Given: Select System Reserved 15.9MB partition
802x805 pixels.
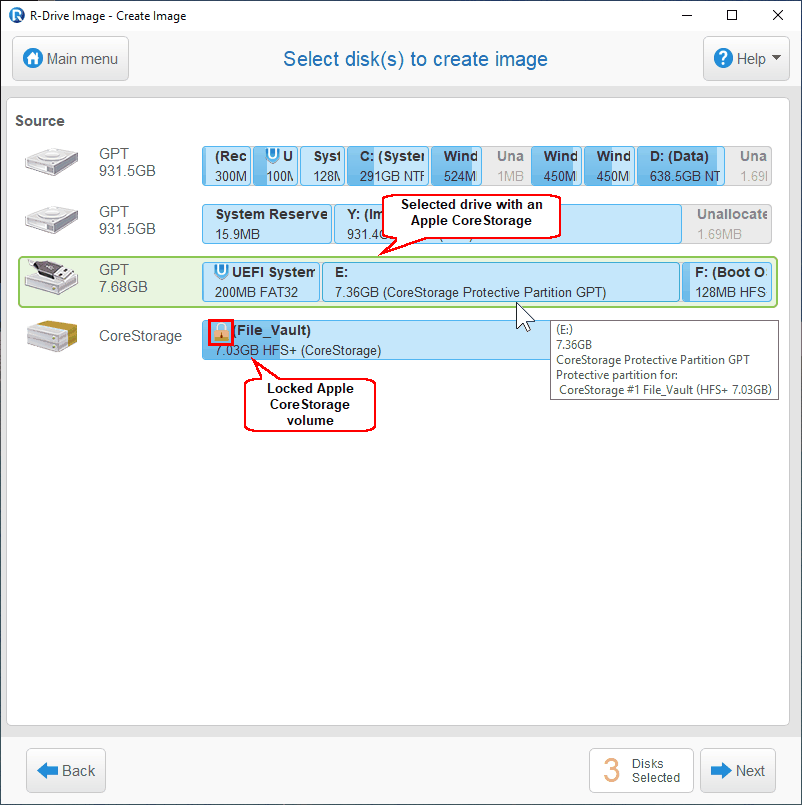Looking at the screenshot, I should pyautogui.click(x=267, y=224).
